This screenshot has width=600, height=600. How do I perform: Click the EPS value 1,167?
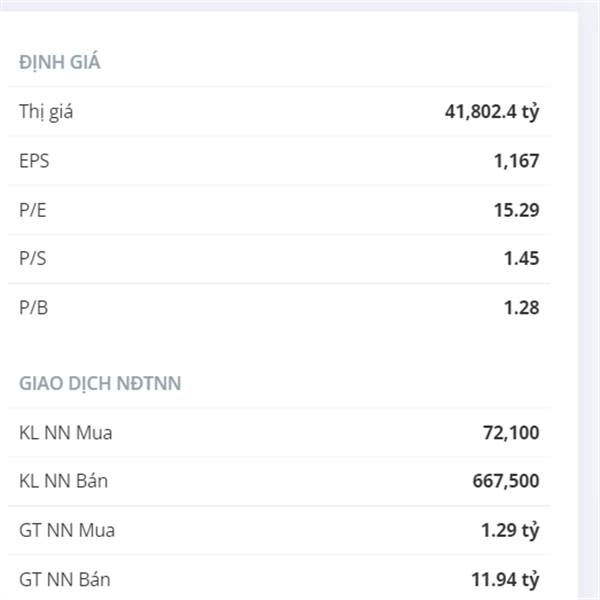coord(517,161)
